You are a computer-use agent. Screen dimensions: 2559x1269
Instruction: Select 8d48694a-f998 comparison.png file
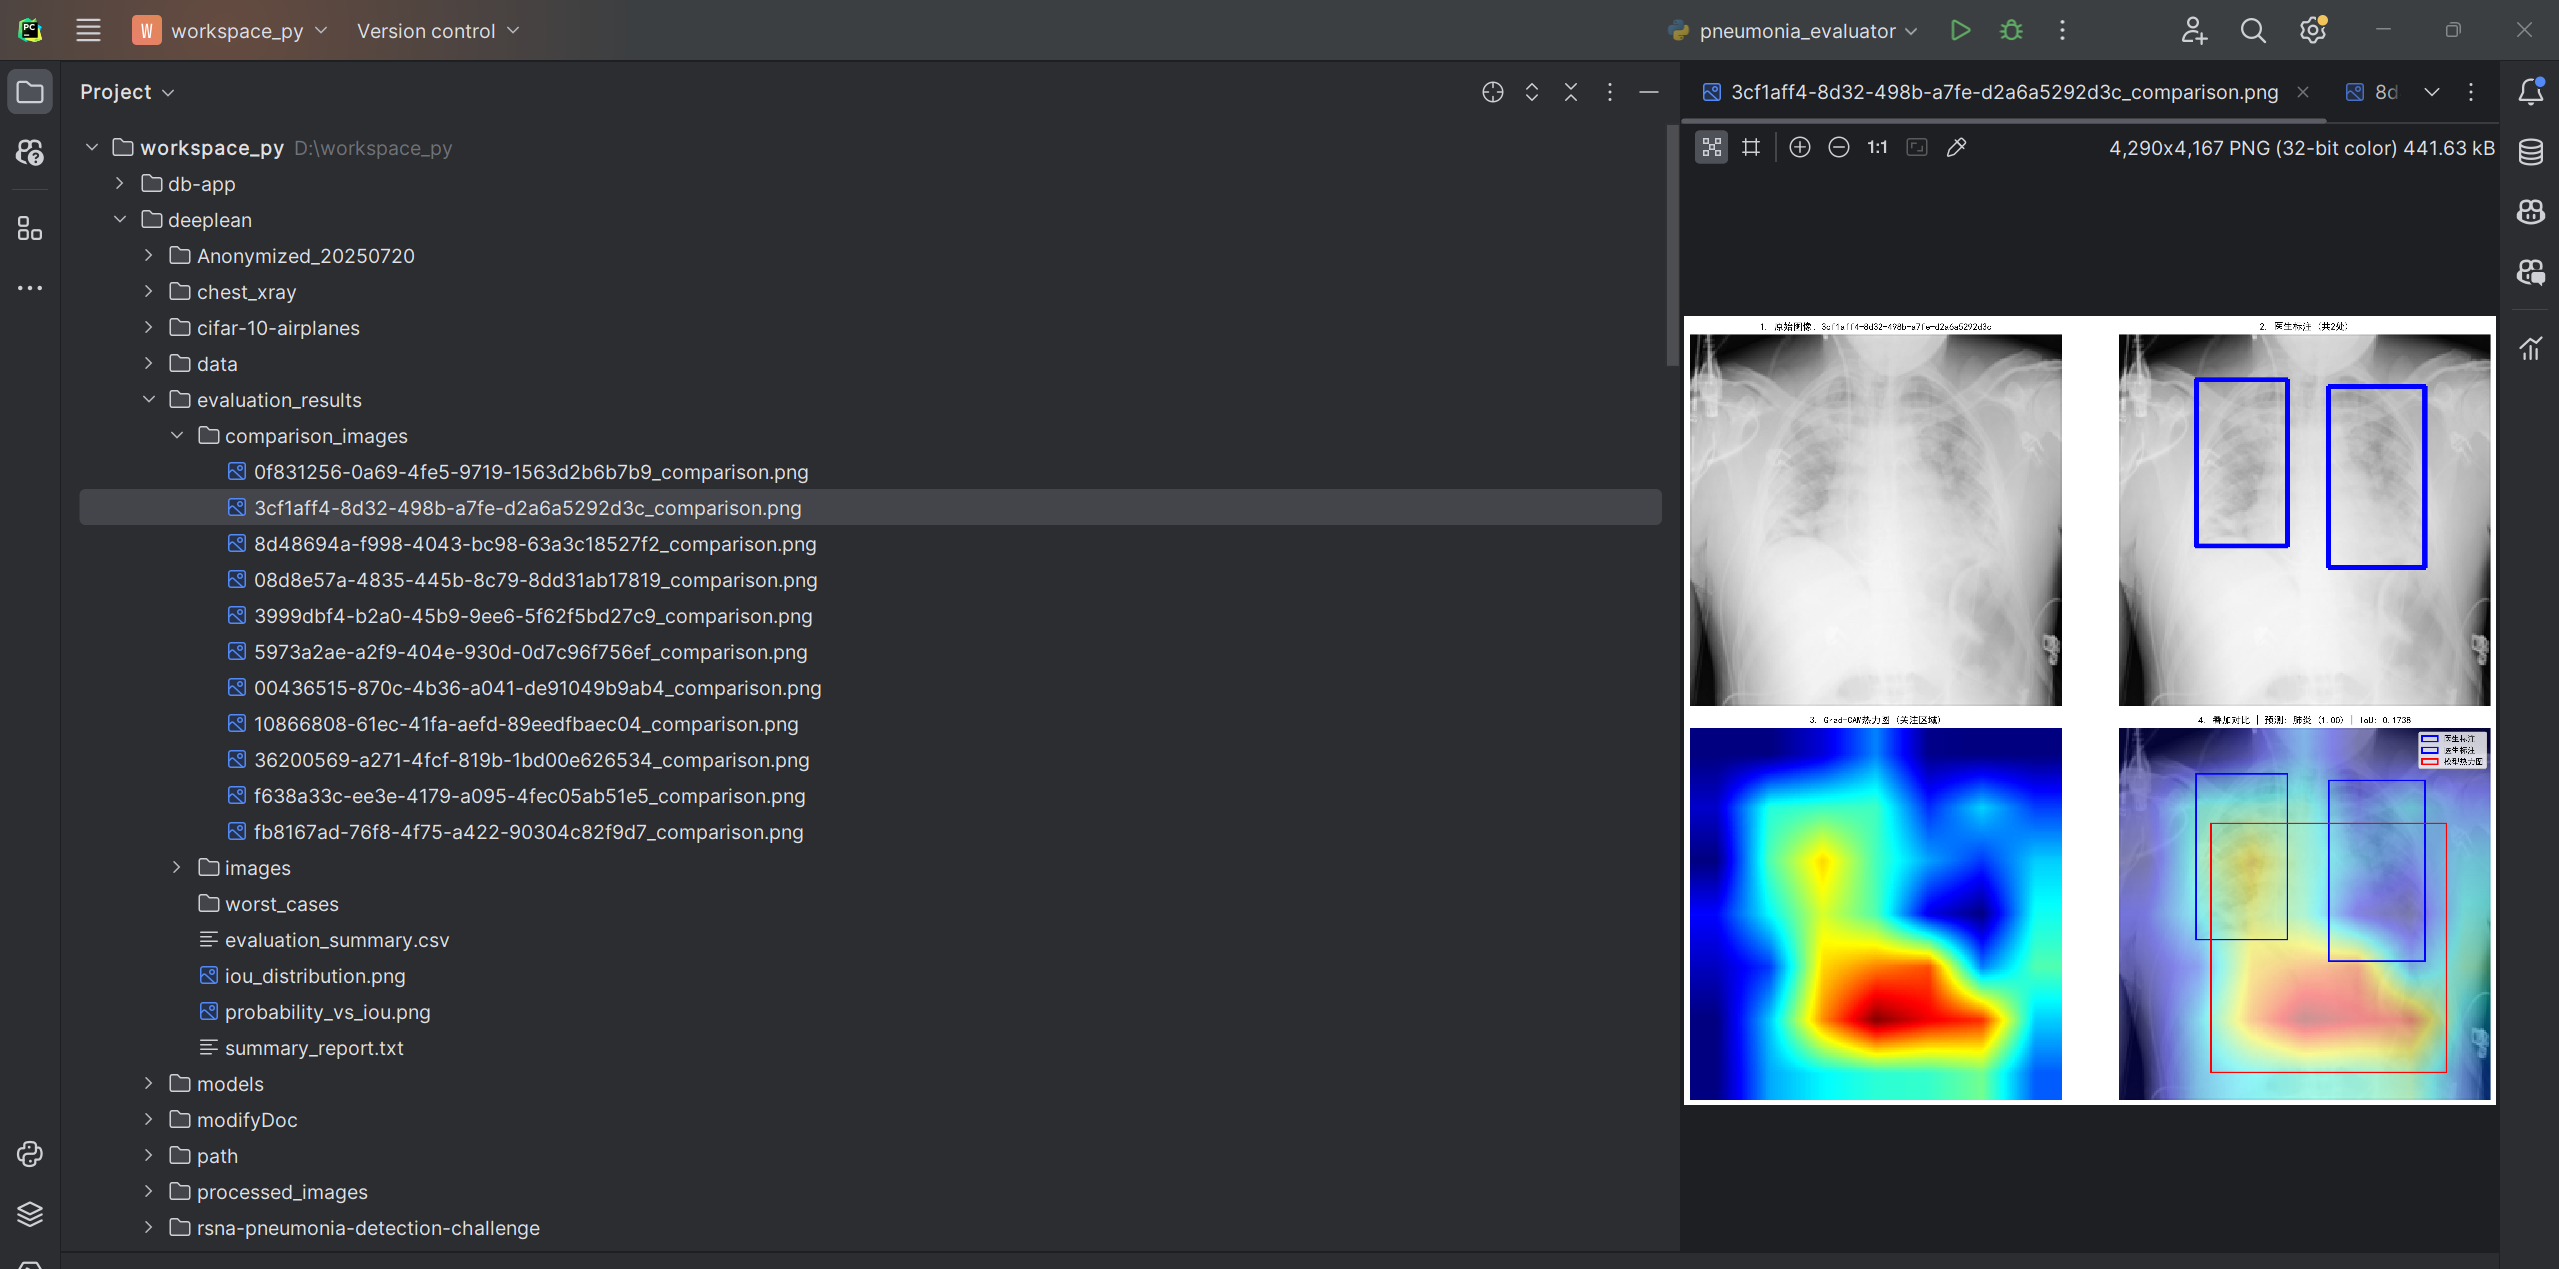(x=534, y=544)
